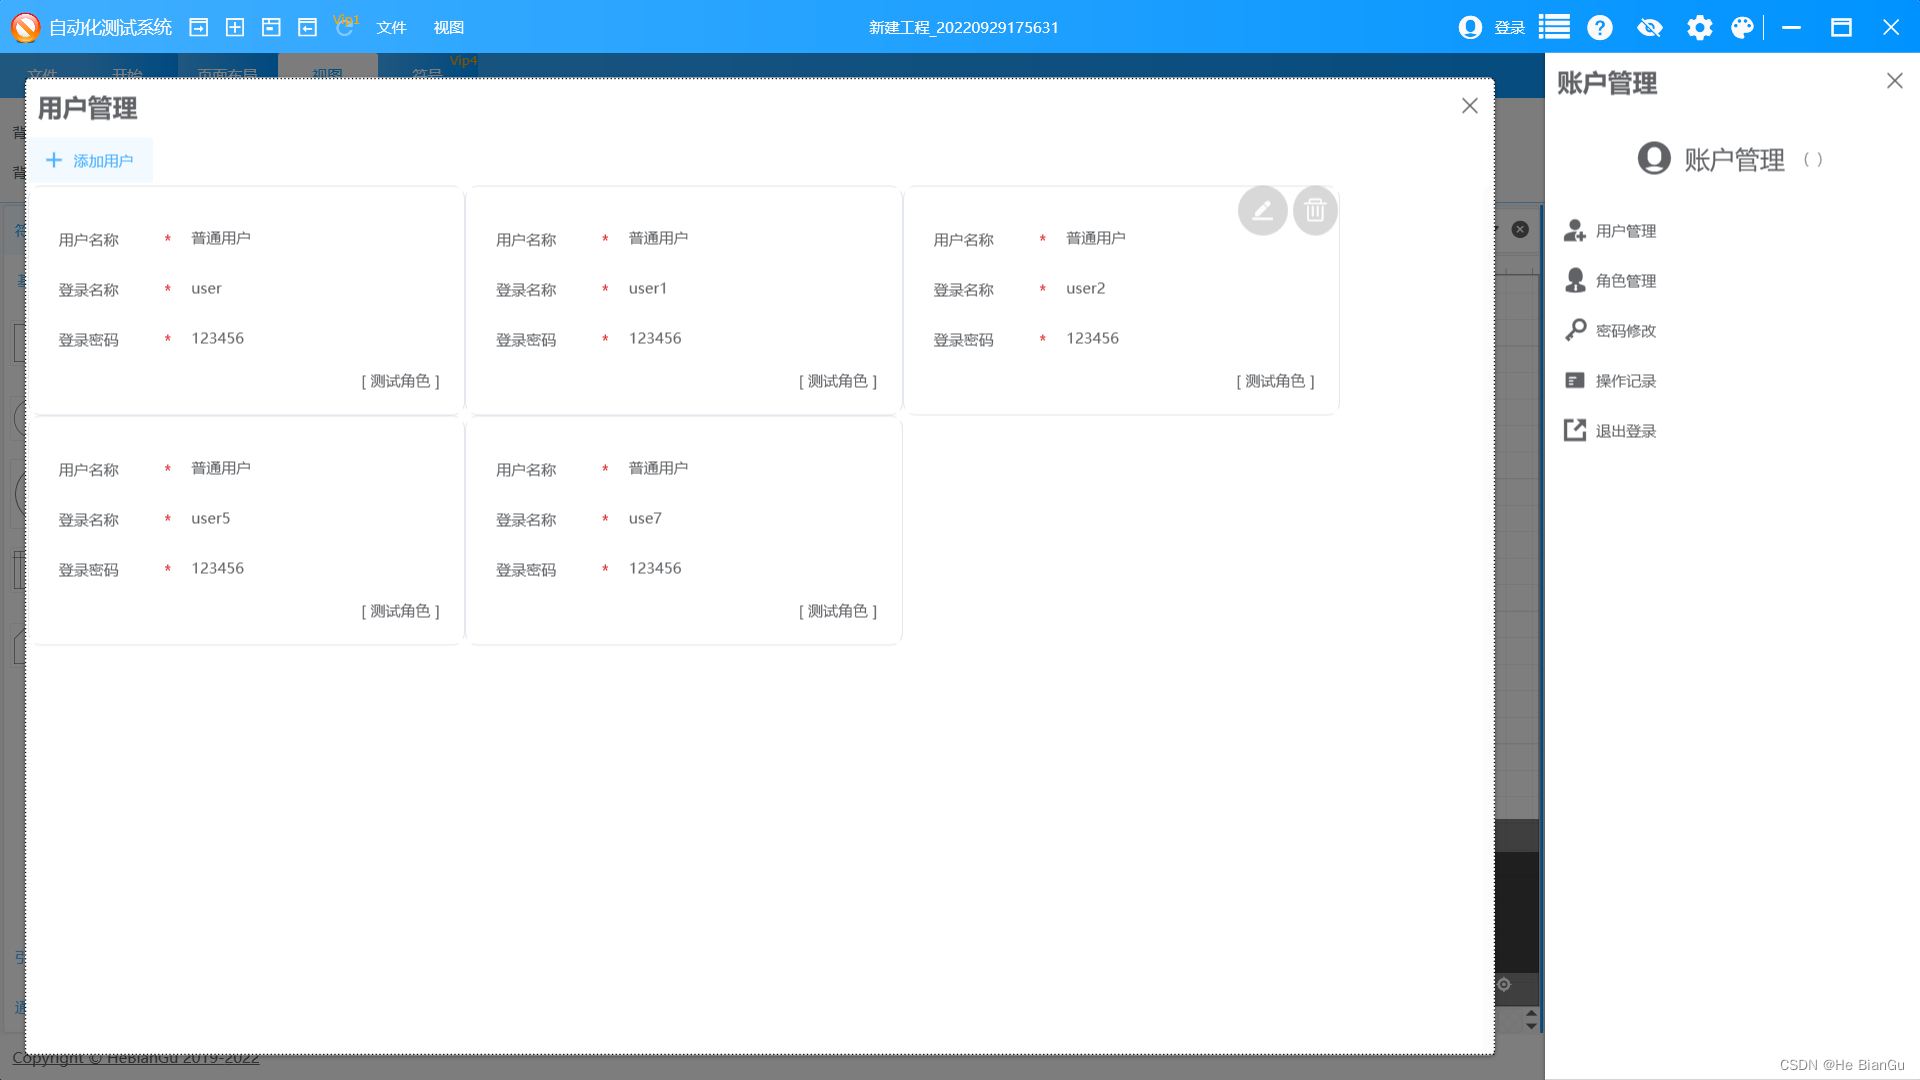Delete user2 using the trash icon
The width and height of the screenshot is (1920, 1080).
pyautogui.click(x=1315, y=211)
